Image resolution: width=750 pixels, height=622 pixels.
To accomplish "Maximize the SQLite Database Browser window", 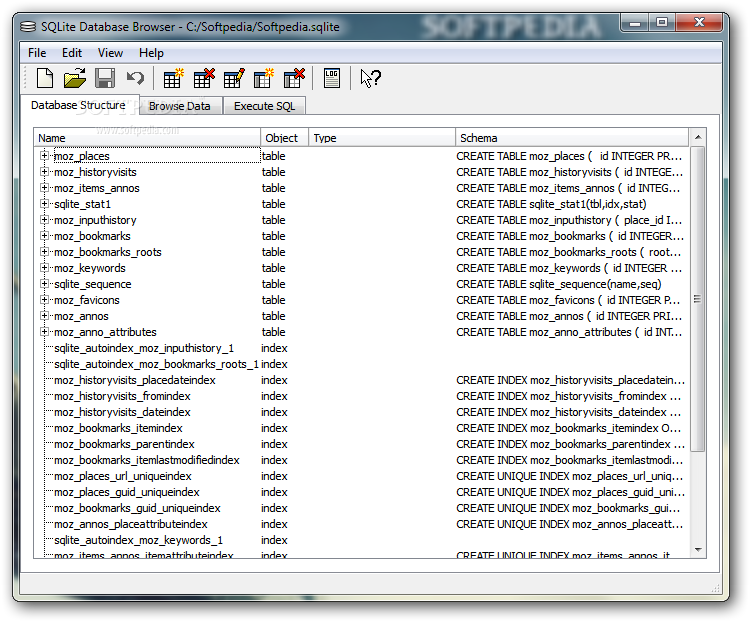I will click(662, 22).
